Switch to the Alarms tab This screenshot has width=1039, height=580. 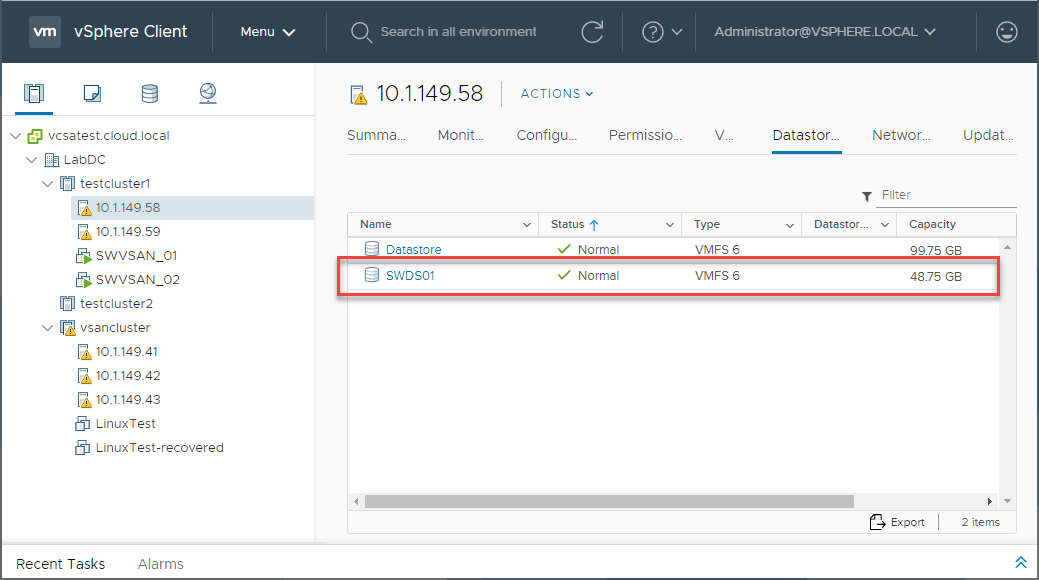pyautogui.click(x=160, y=564)
